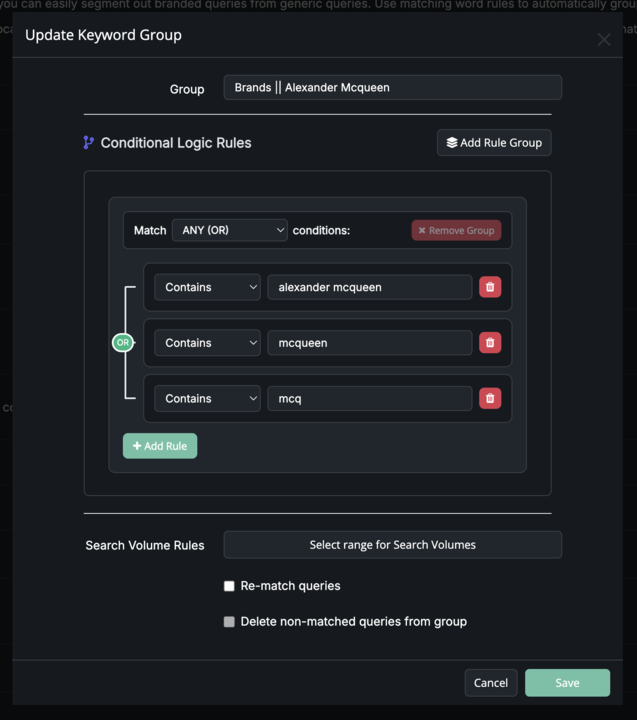Click the Conditional Logic Rules branch icon
The height and width of the screenshot is (720, 637).
[x=89, y=143]
